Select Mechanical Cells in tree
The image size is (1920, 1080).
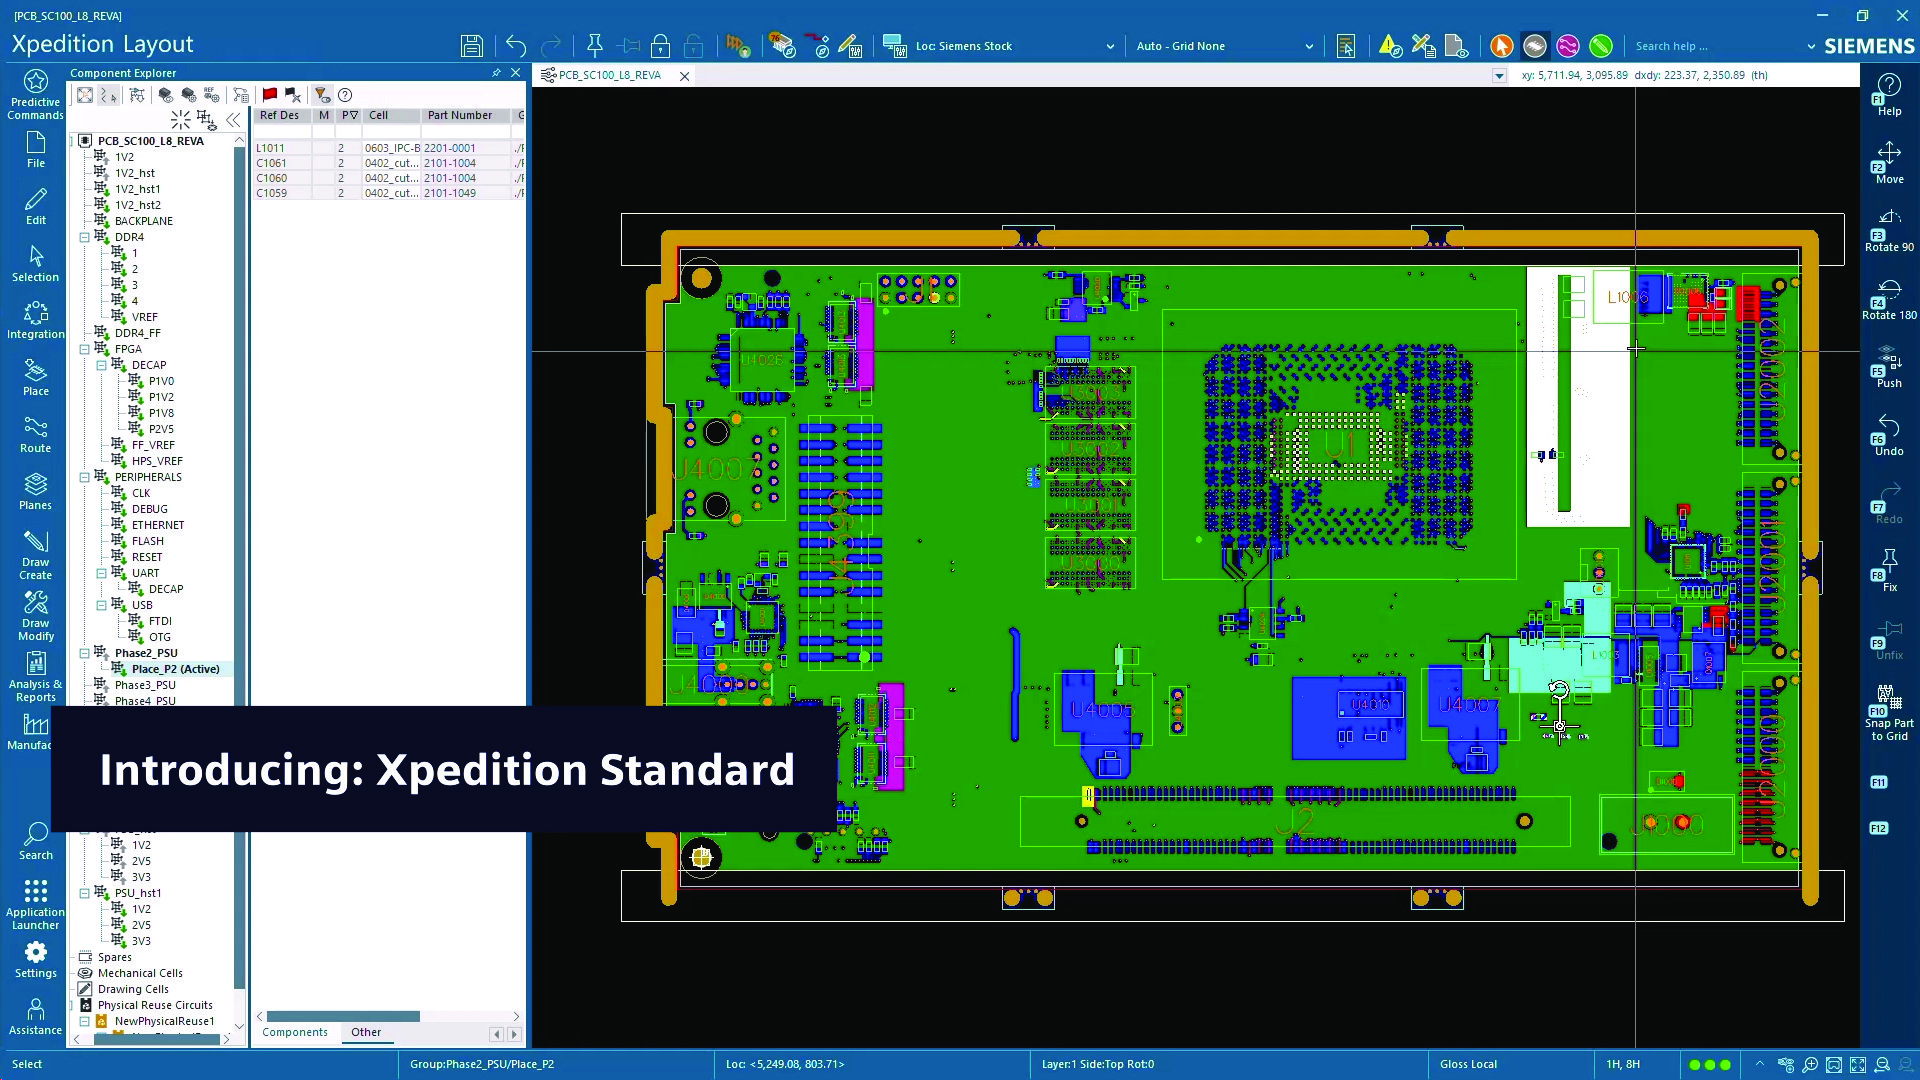click(x=140, y=973)
